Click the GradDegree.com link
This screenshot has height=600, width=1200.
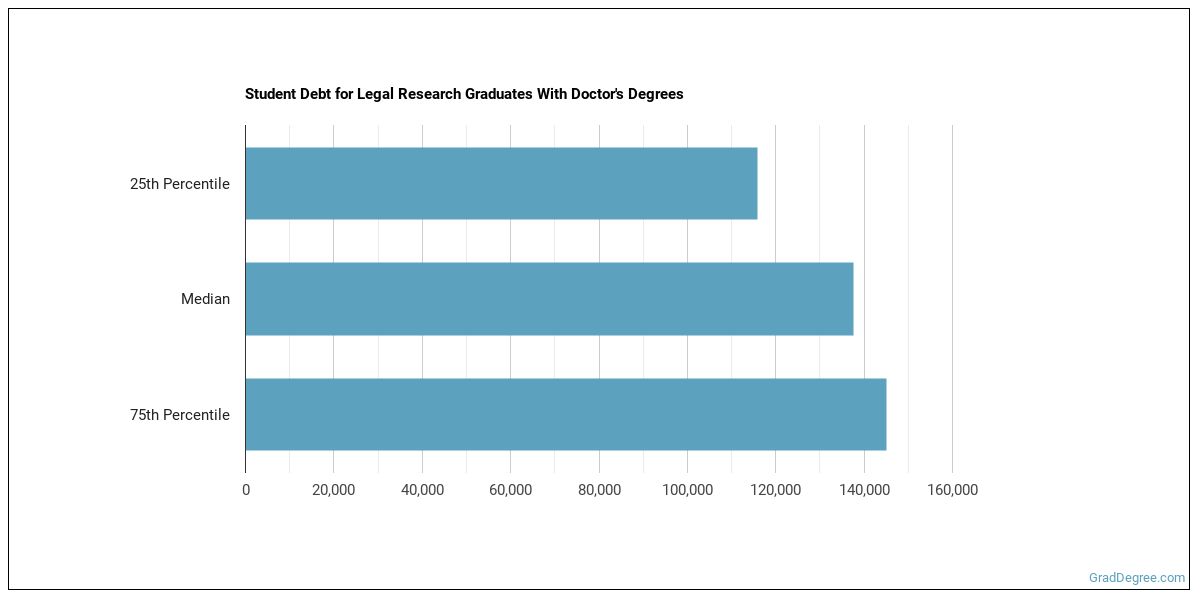pos(1137,577)
